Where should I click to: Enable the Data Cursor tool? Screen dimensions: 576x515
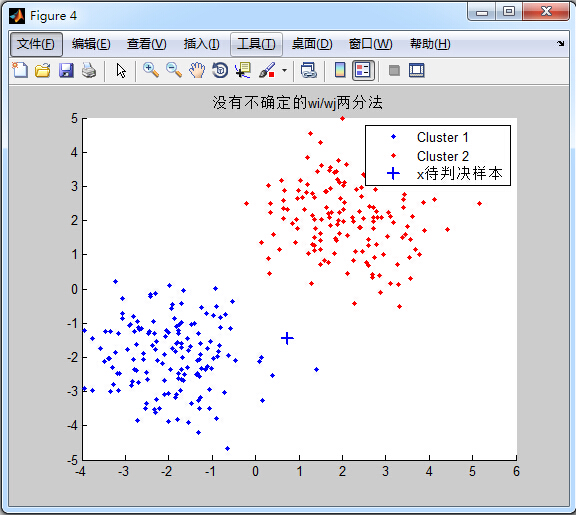tap(243, 70)
